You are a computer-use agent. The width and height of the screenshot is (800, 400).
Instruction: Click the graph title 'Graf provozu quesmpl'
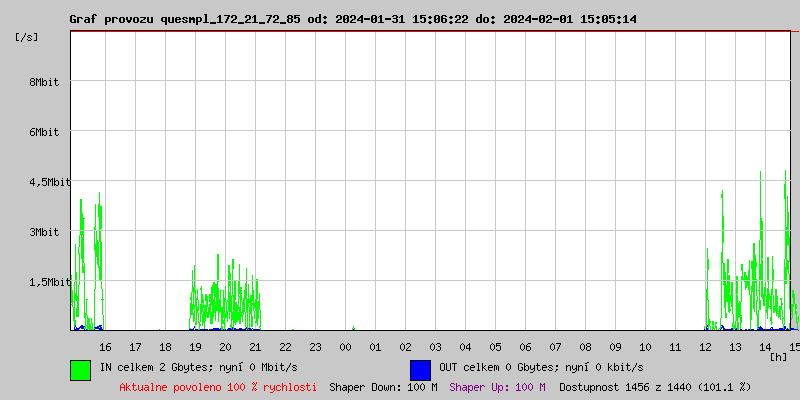click(352, 19)
